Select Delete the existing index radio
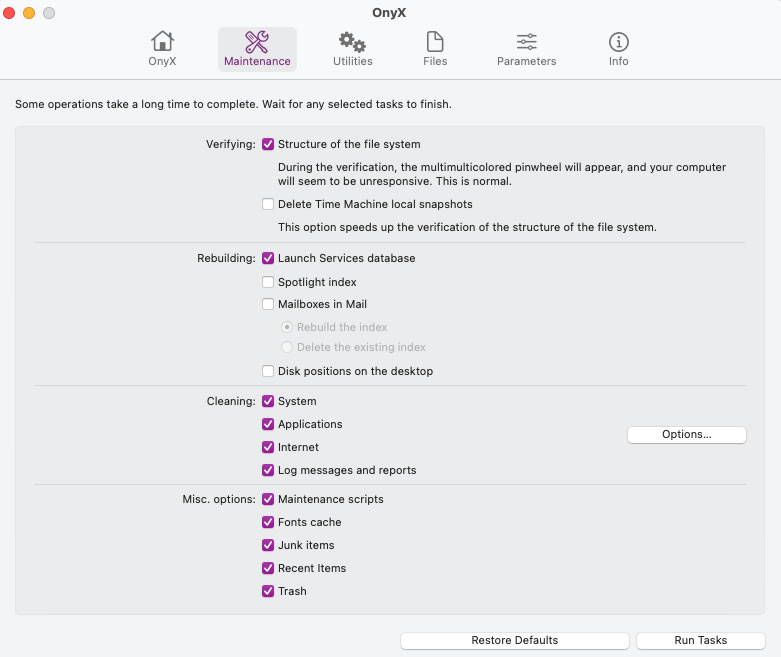Image resolution: width=781 pixels, height=657 pixels. pyautogui.click(x=287, y=347)
